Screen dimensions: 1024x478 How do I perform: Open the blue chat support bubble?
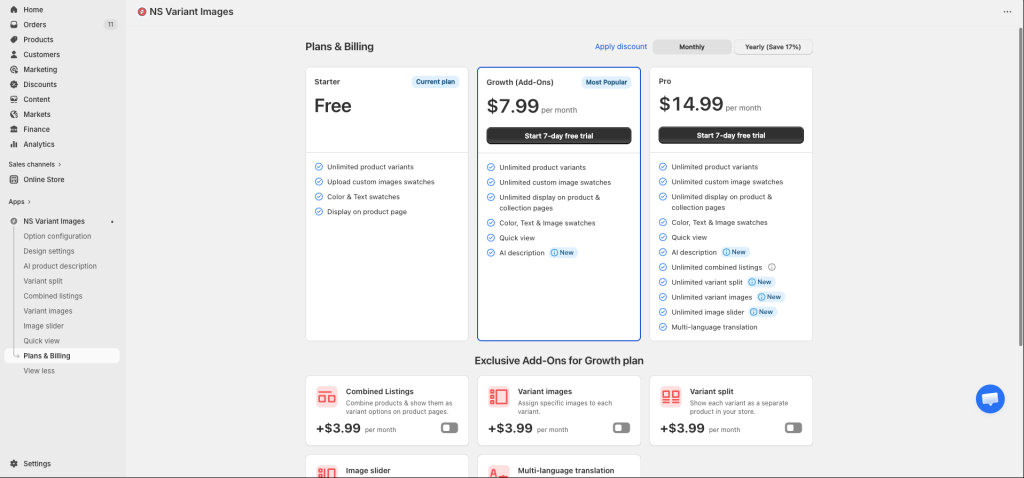point(990,399)
